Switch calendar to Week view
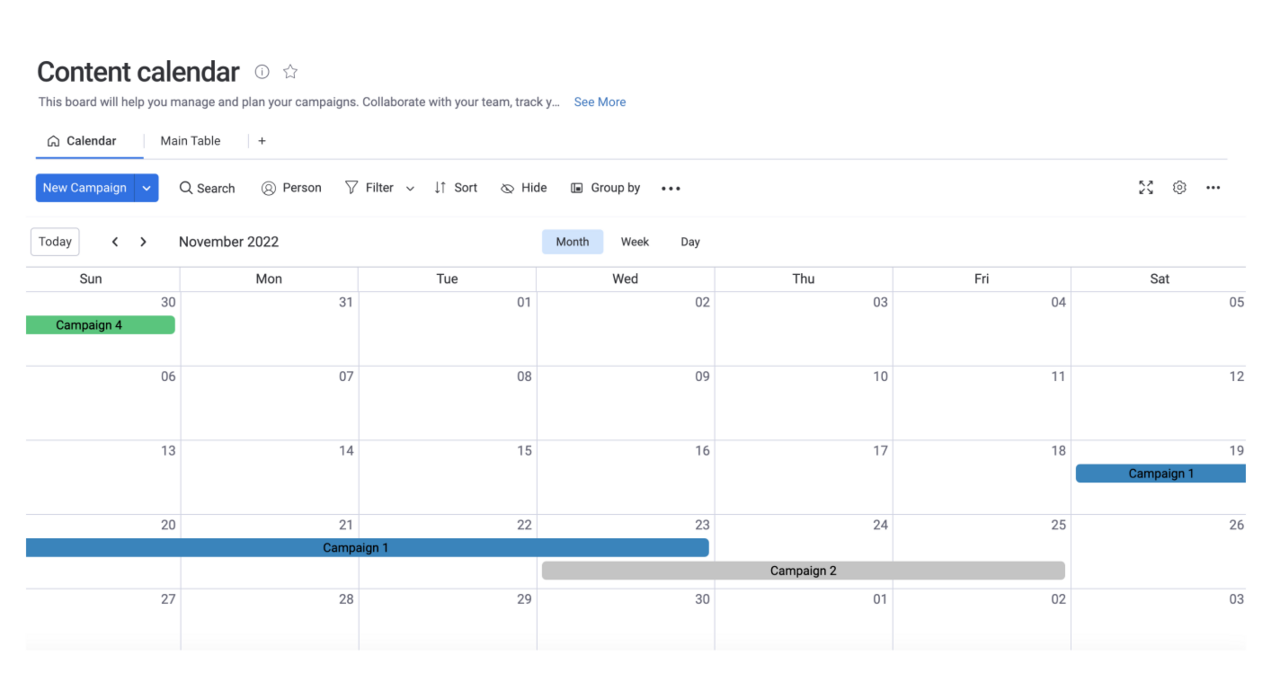This screenshot has height=700, width=1280. click(634, 242)
